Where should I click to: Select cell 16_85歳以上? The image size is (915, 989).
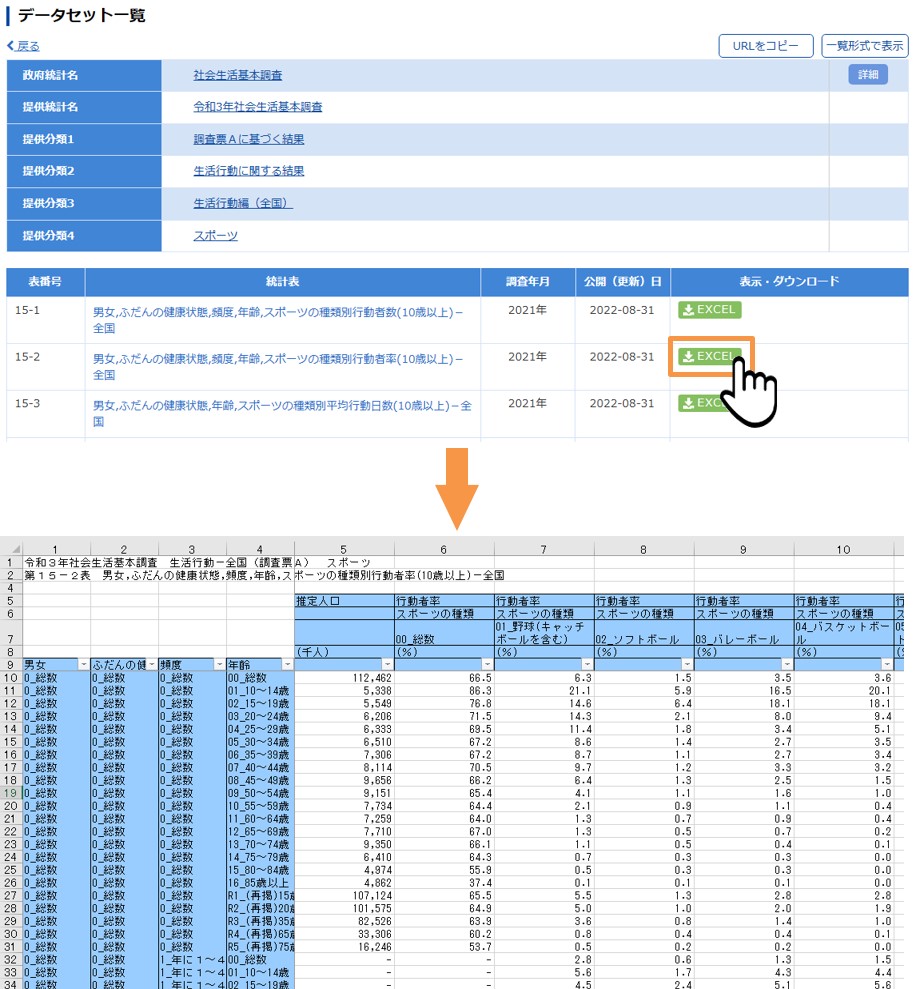click(260, 883)
